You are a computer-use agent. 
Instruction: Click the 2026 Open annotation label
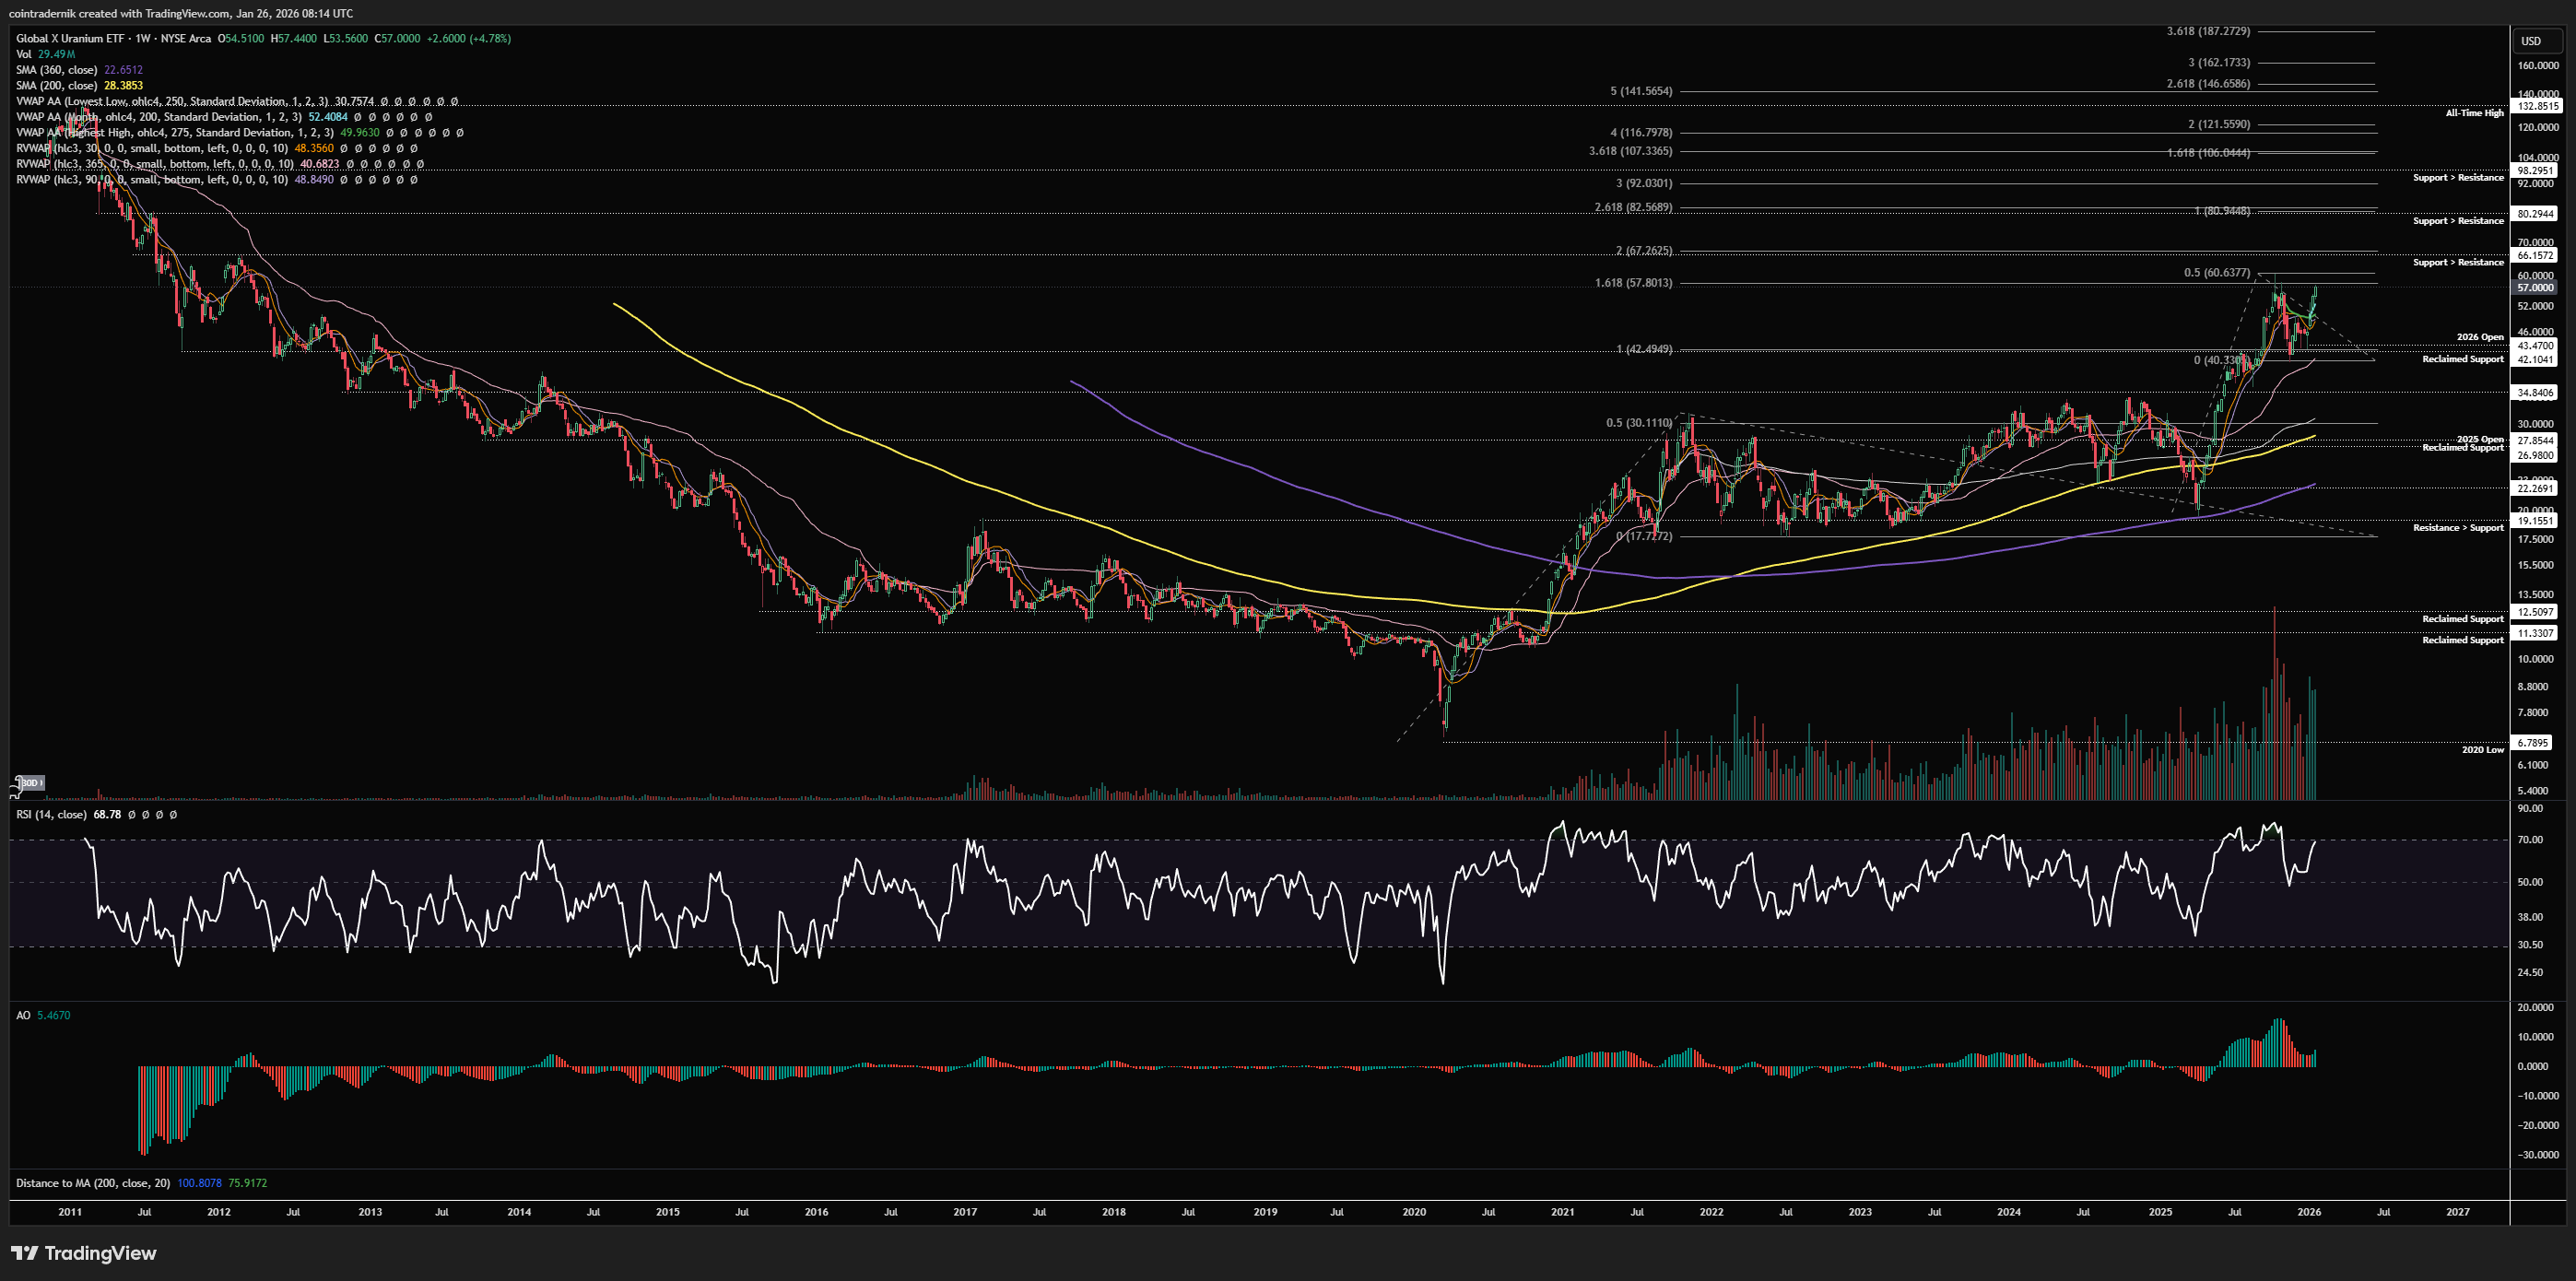(x=2480, y=337)
